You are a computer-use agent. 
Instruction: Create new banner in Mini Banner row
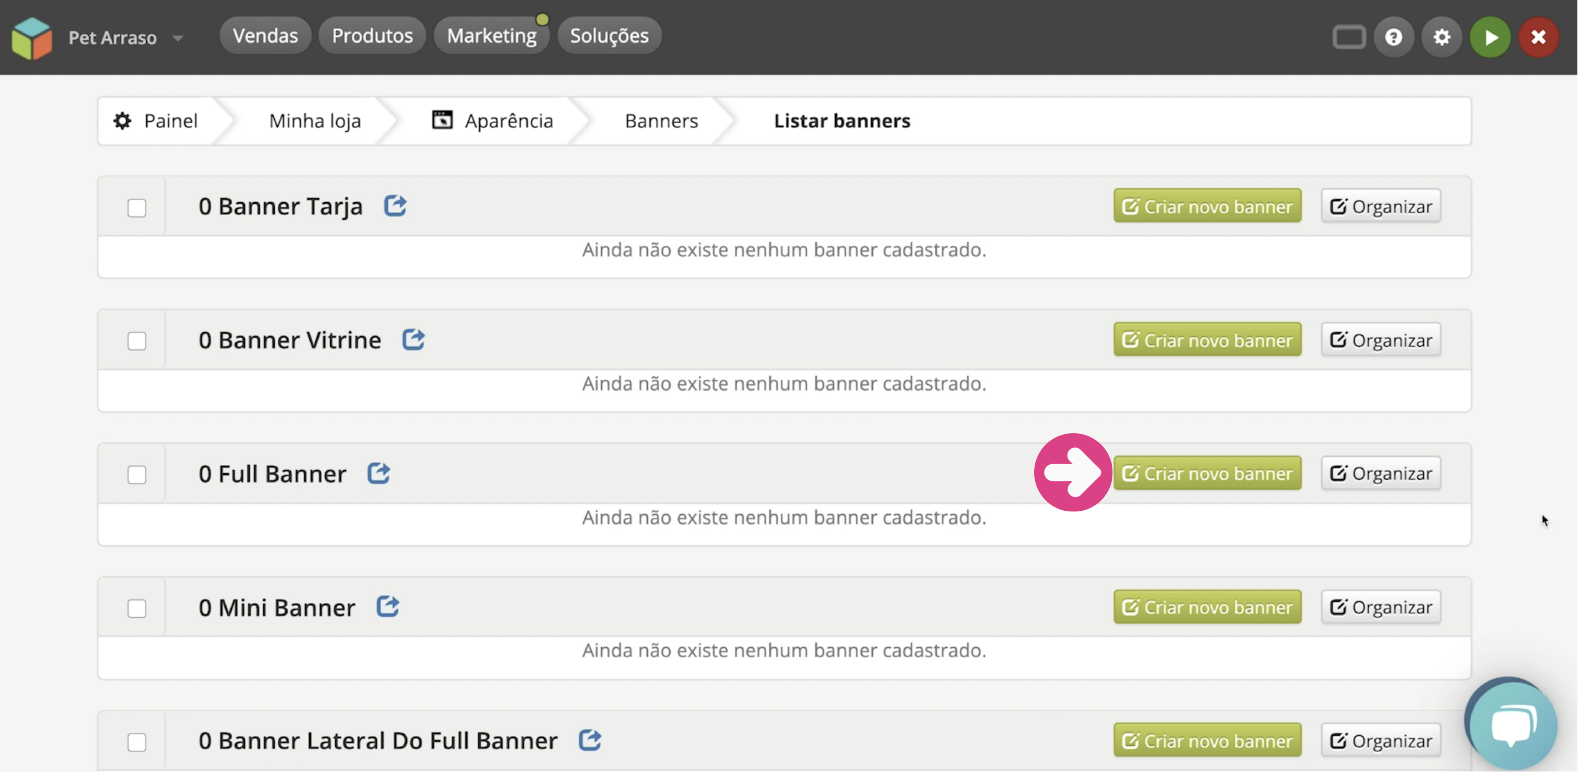tap(1207, 607)
